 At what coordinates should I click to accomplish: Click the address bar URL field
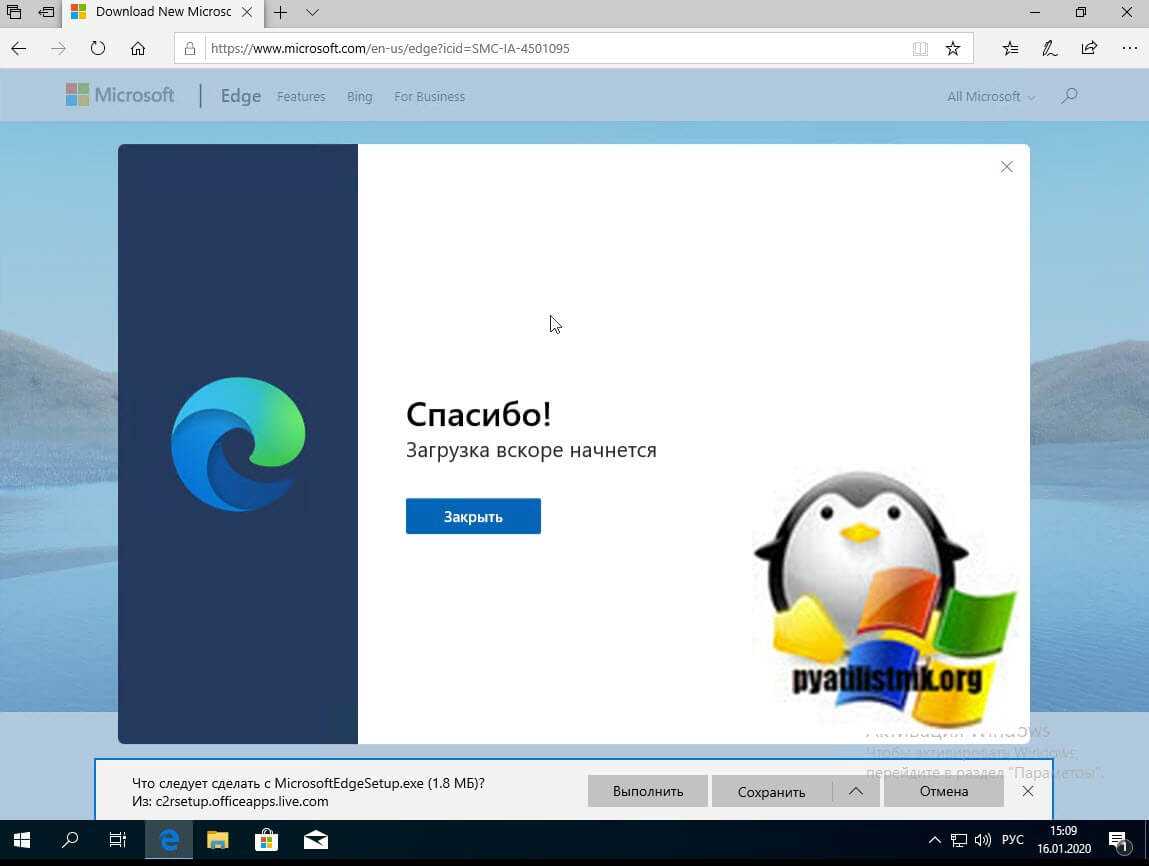pyautogui.click(x=550, y=48)
